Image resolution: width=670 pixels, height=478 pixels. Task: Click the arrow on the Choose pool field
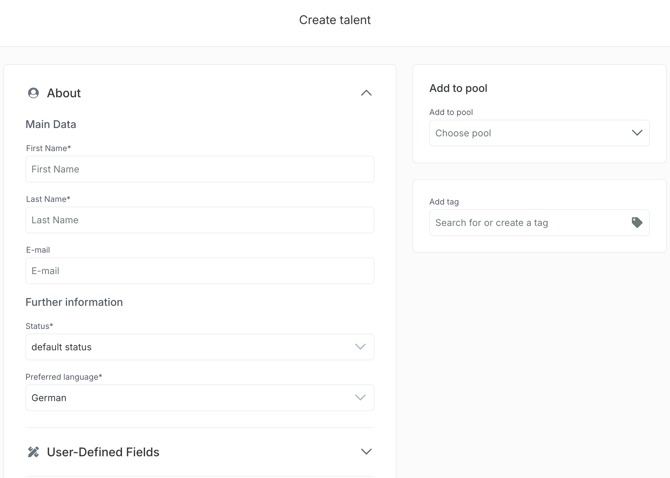coord(637,133)
